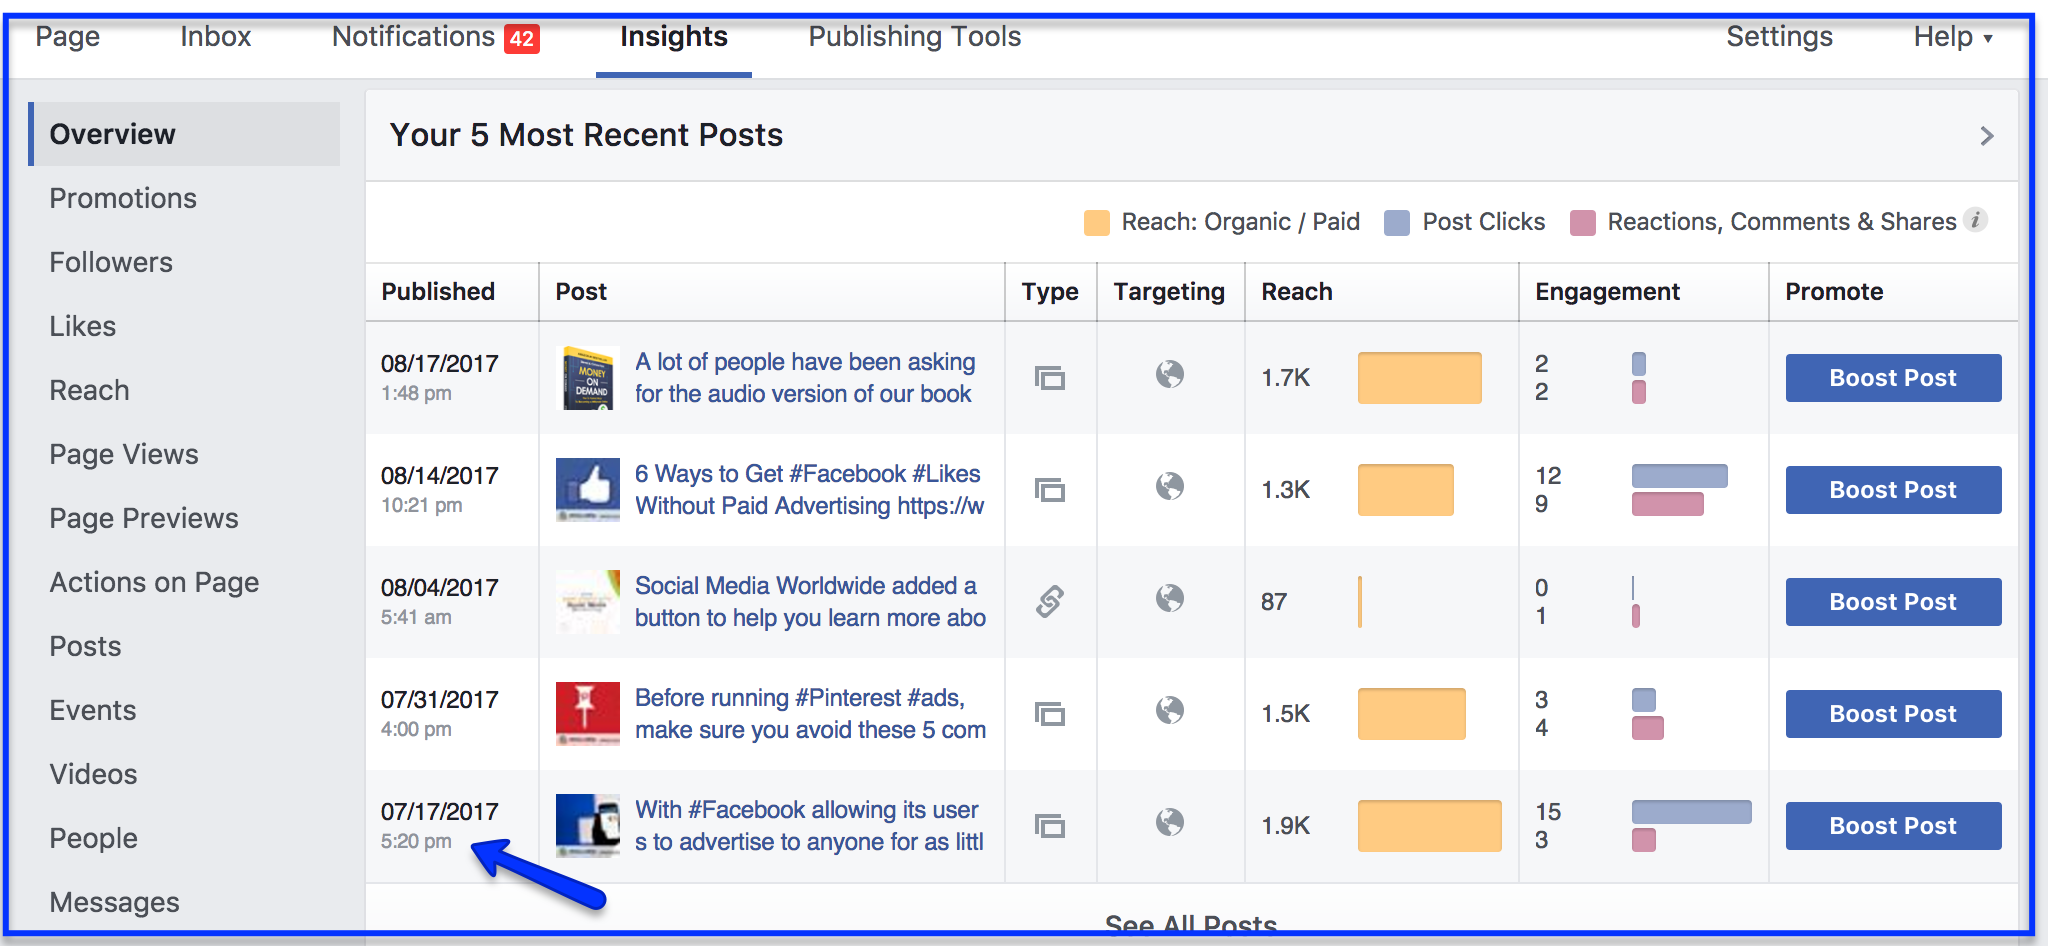
Task: Click the photo type icon for the 07/31/2017 post
Action: click(1050, 714)
